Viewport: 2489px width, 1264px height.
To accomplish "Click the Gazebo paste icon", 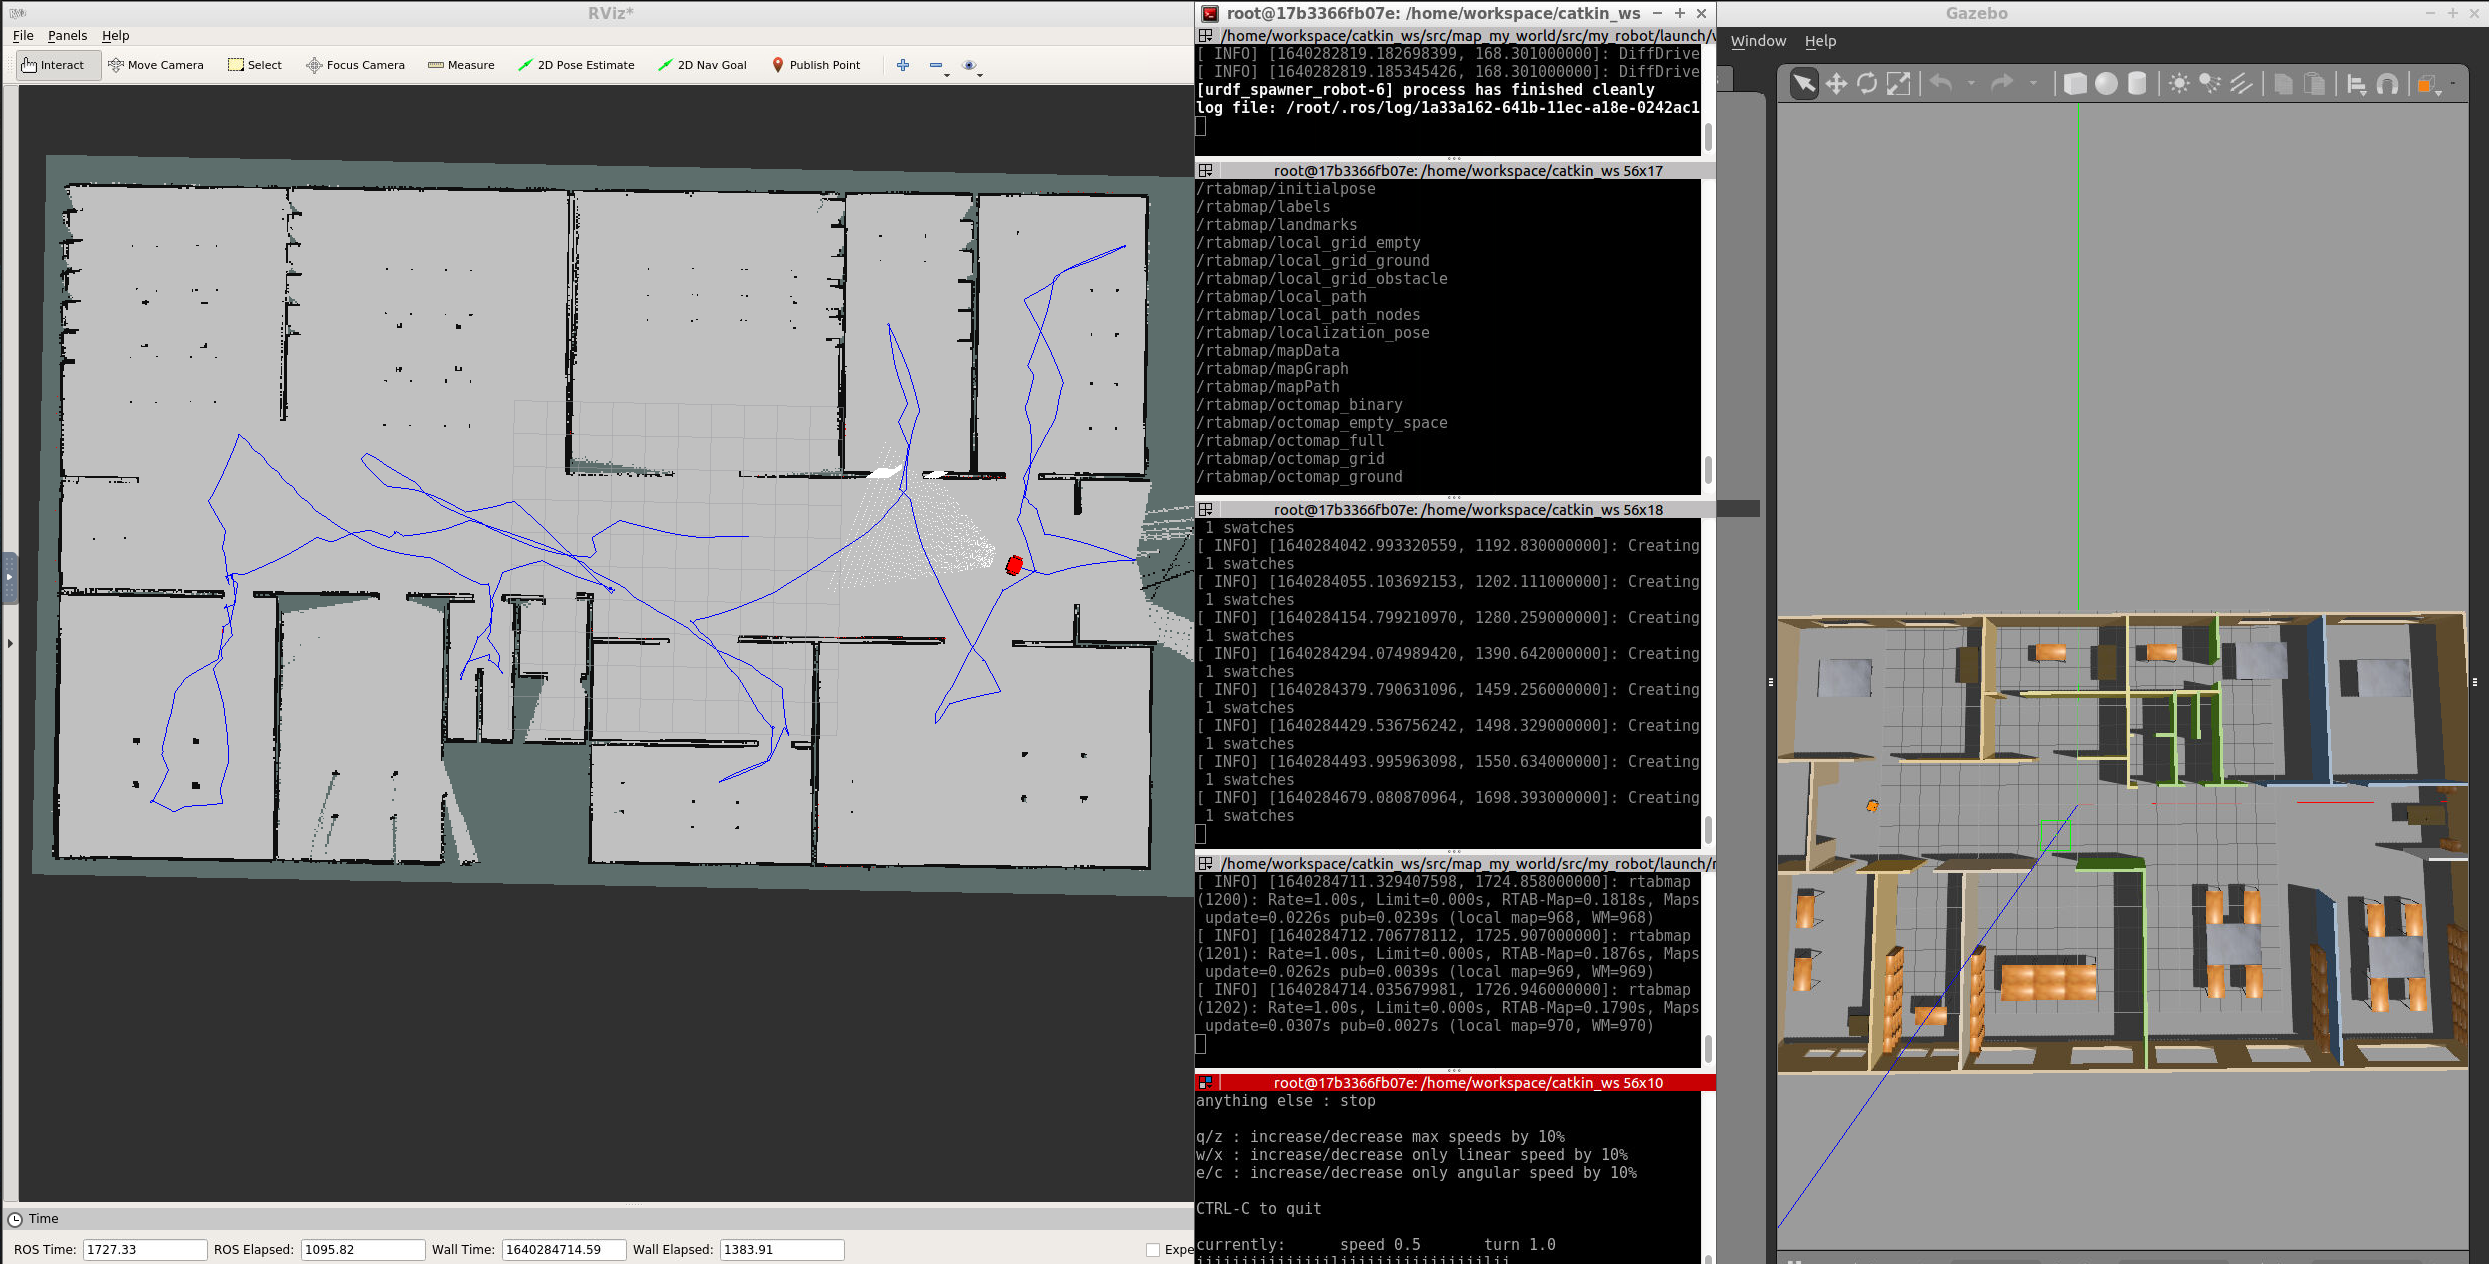I will (2314, 84).
